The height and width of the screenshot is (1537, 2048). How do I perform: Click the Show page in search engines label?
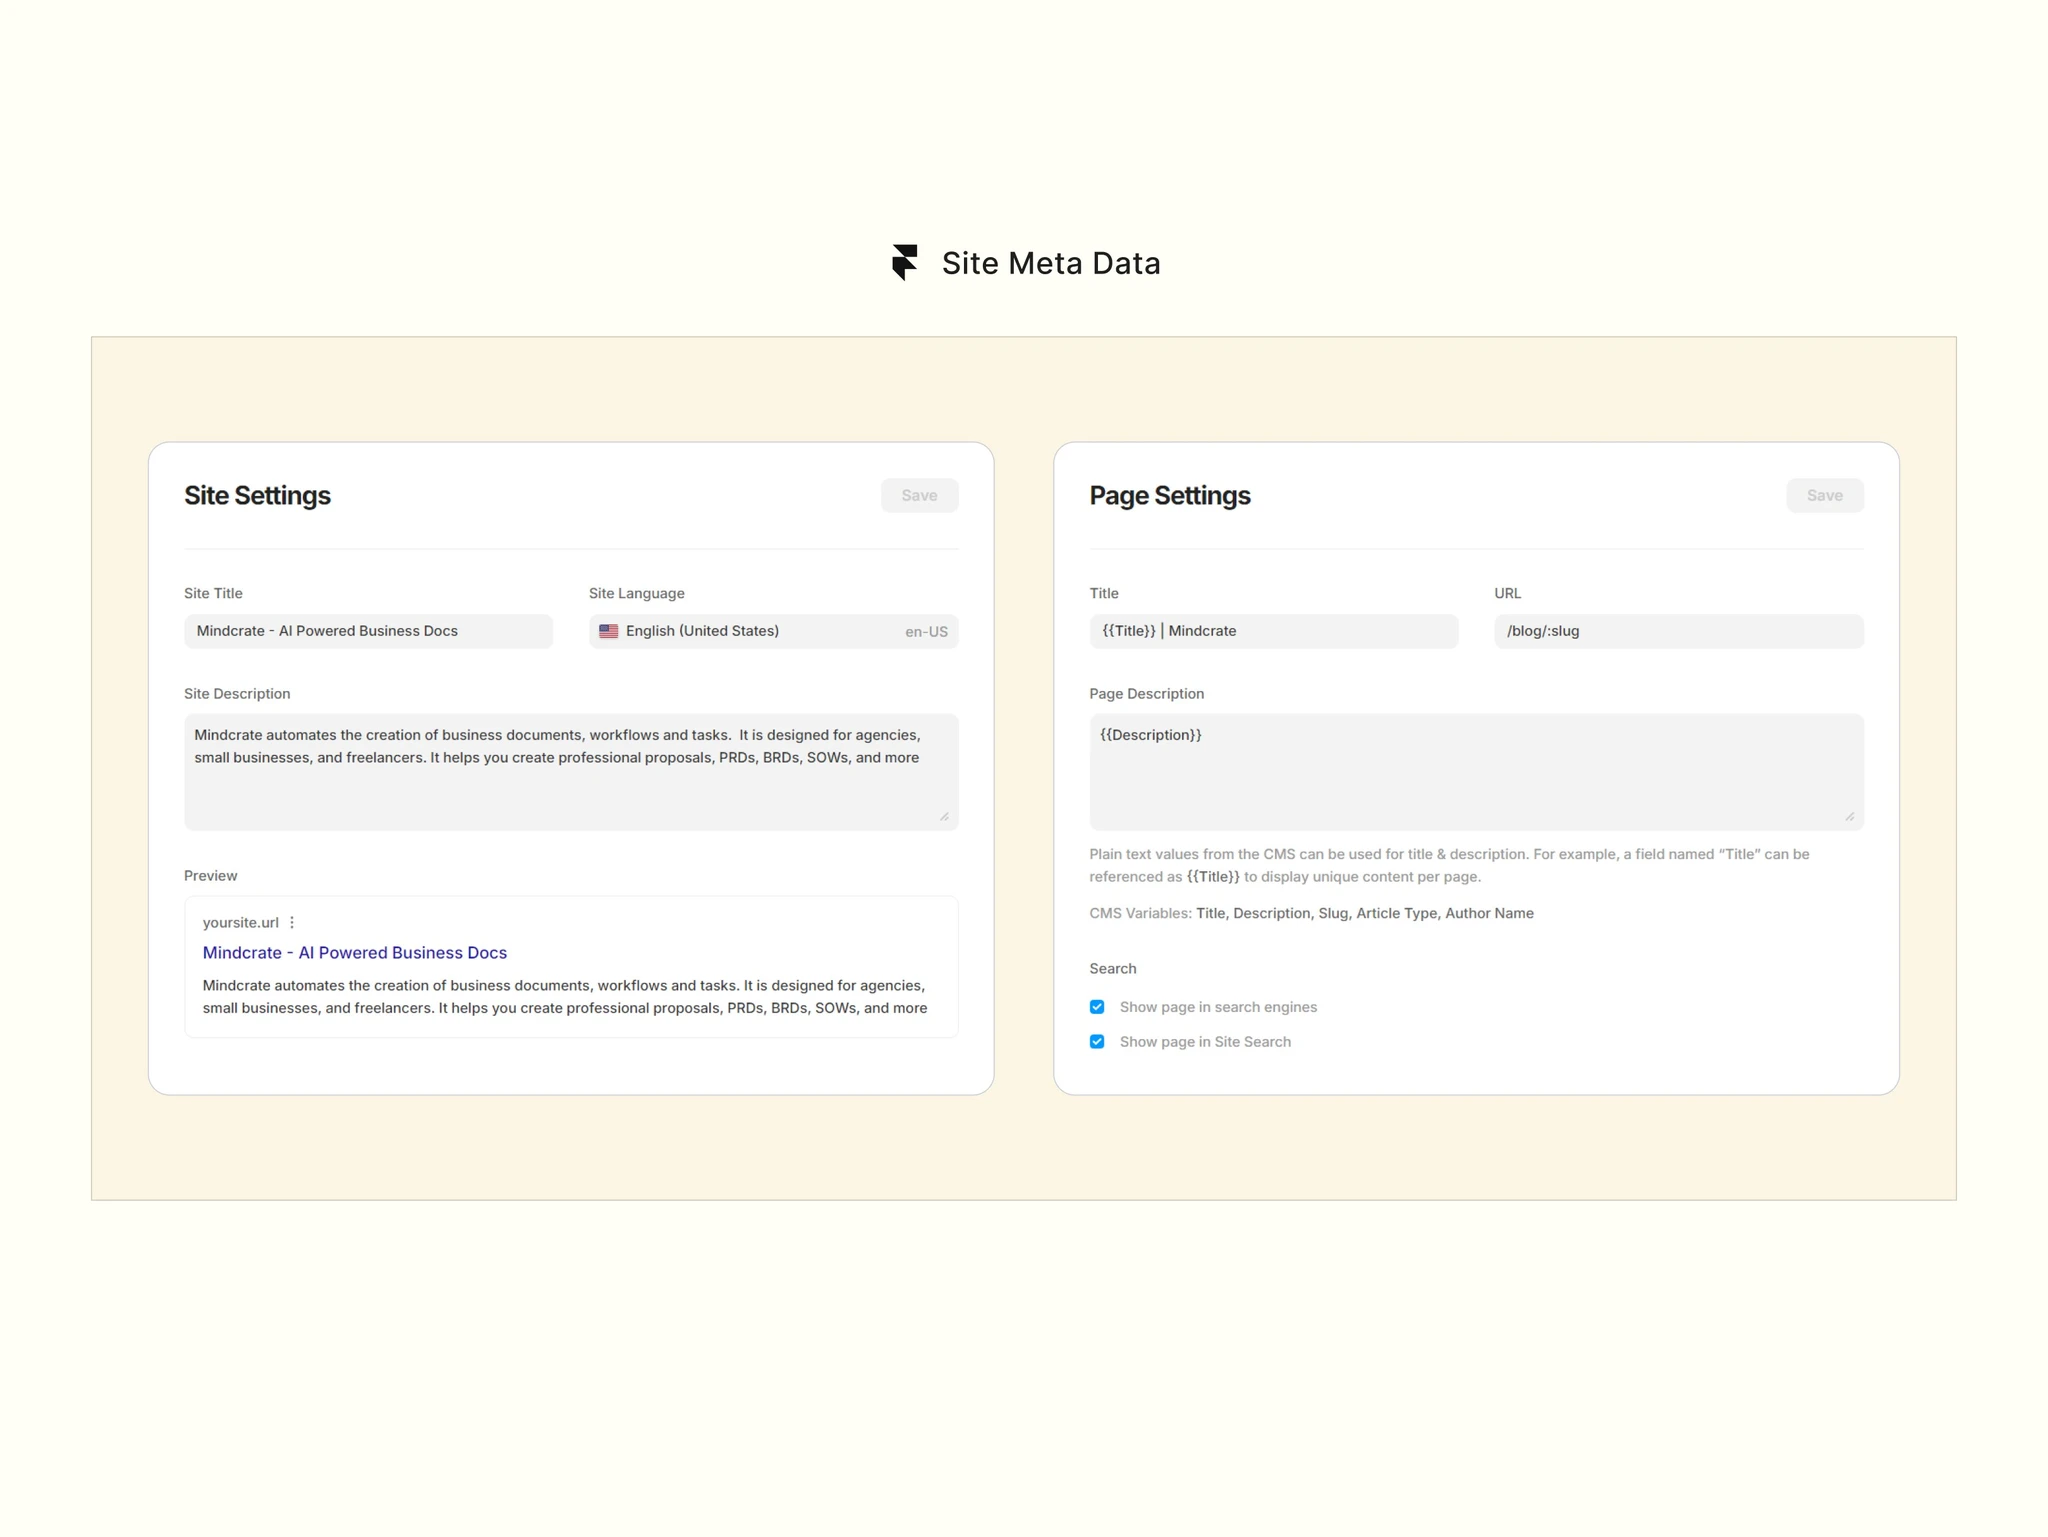click(x=1218, y=1007)
